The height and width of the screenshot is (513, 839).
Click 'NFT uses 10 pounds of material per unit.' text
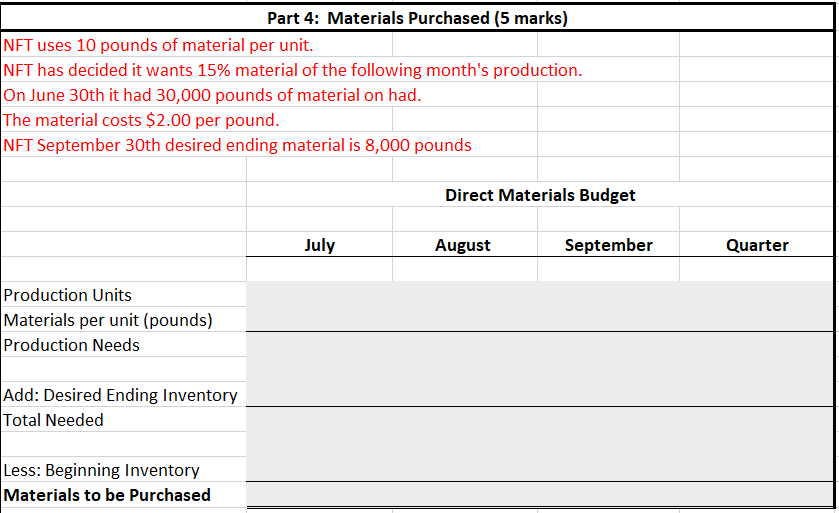coord(158,45)
